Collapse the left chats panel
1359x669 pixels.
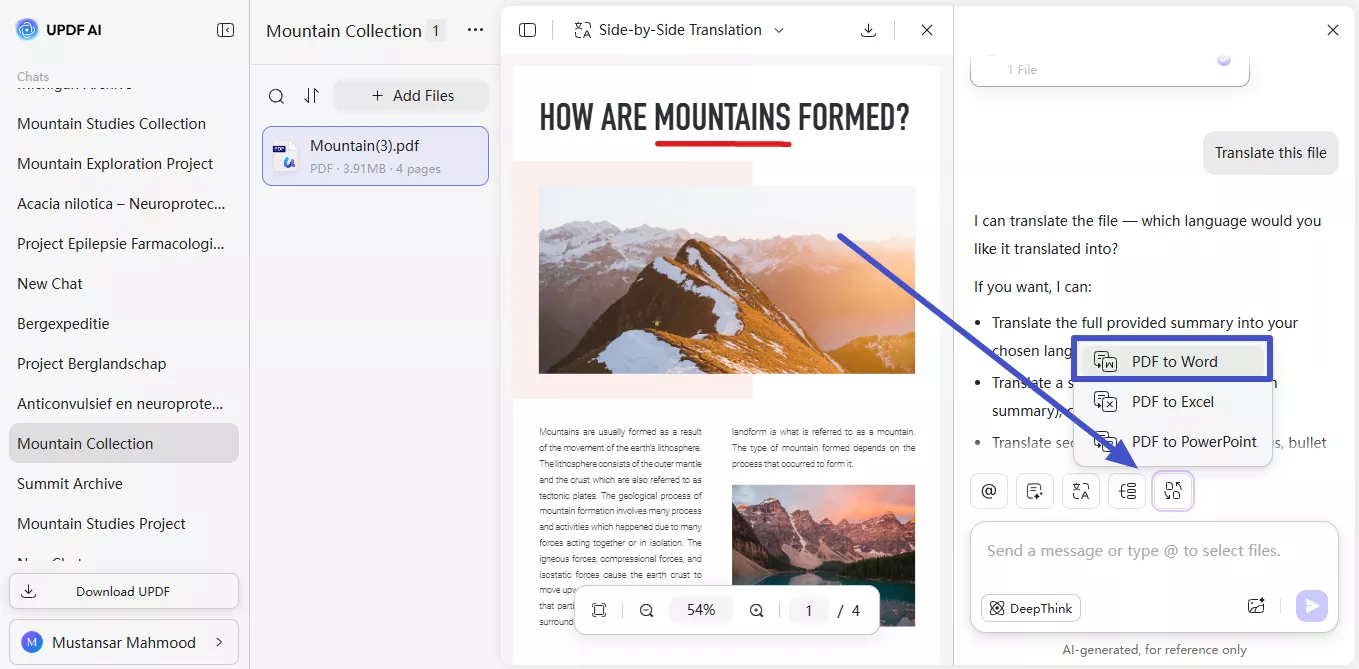[x=226, y=29]
